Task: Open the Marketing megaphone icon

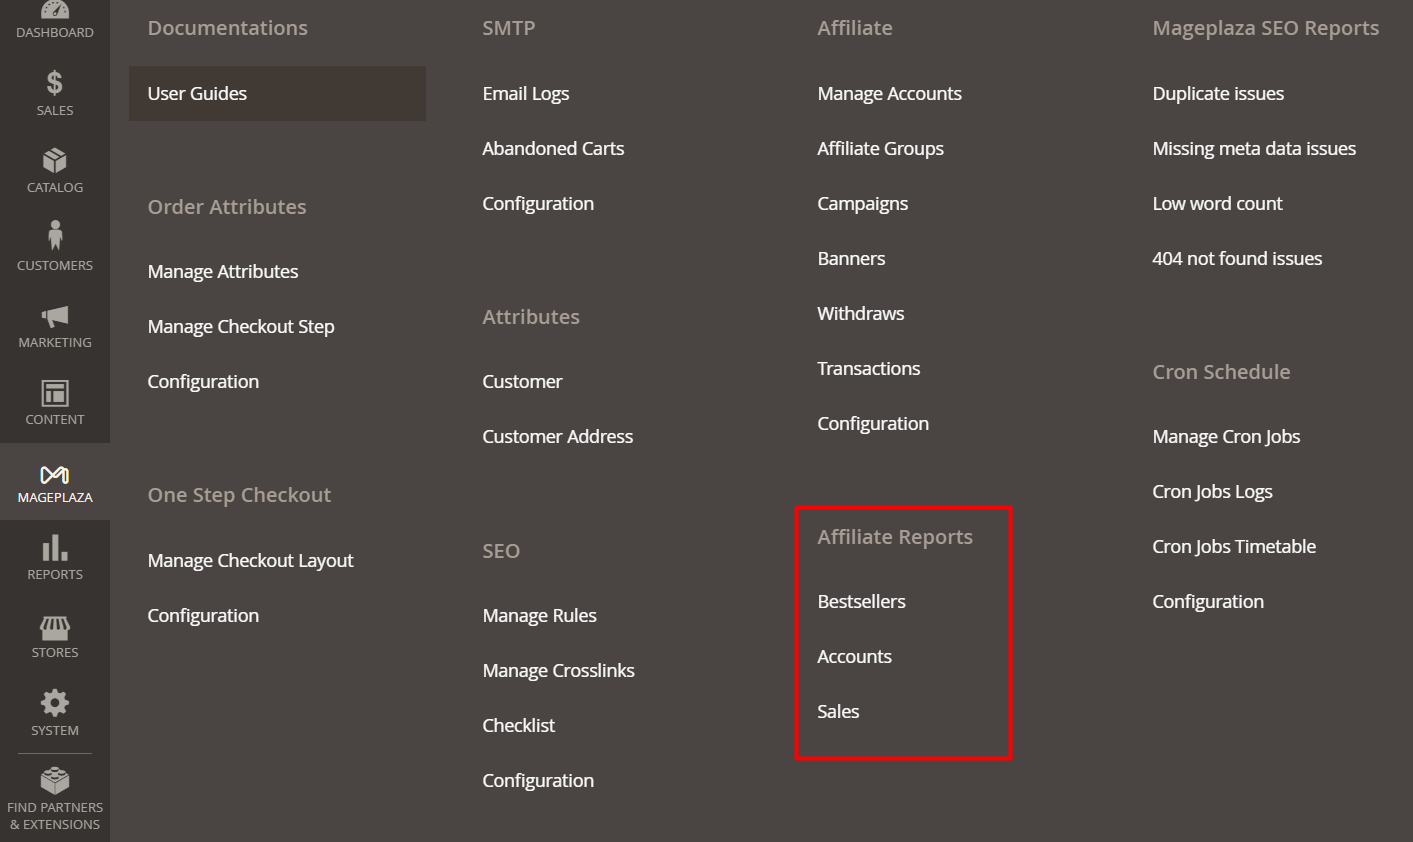Action: tap(55, 316)
